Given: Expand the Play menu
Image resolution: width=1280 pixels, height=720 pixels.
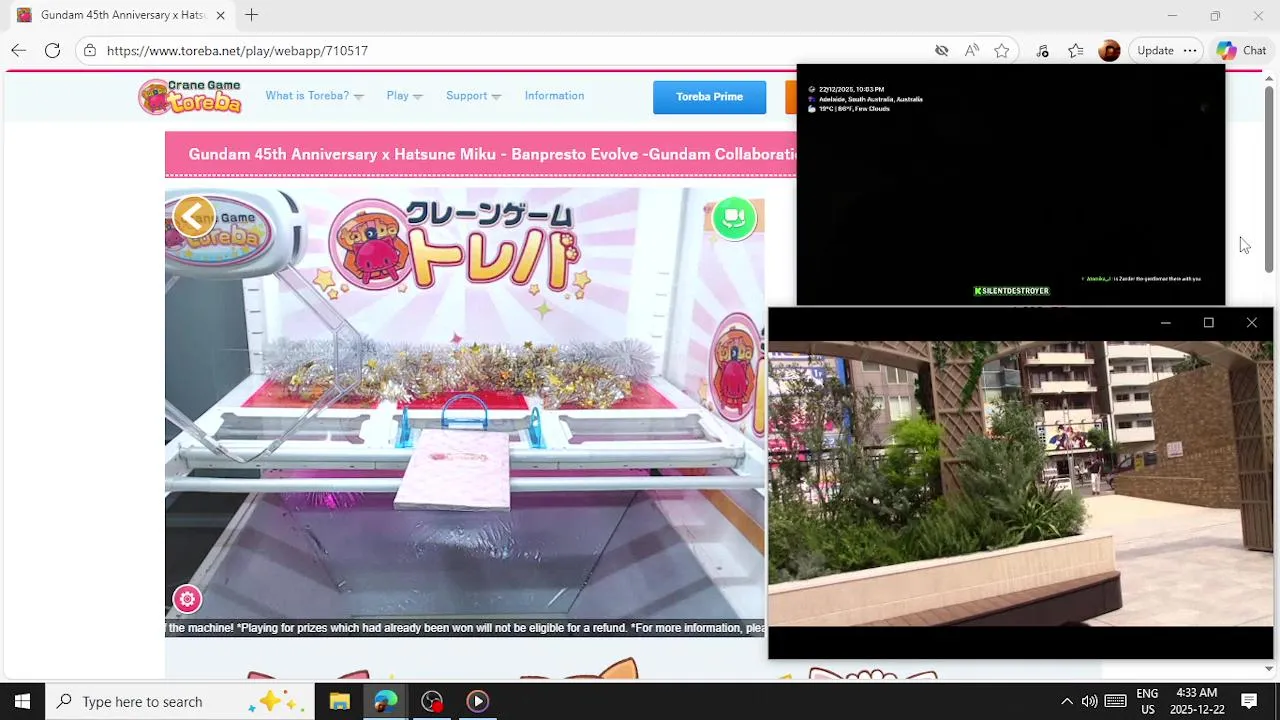Looking at the screenshot, I should (x=404, y=96).
